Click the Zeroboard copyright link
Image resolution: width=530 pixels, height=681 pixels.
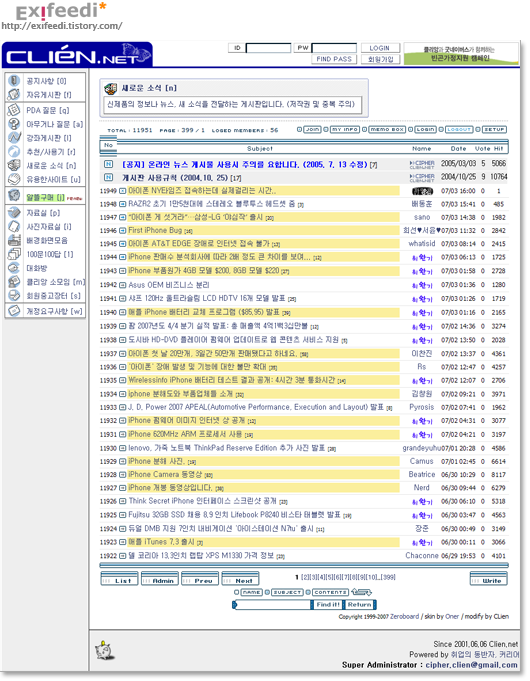coord(404,617)
